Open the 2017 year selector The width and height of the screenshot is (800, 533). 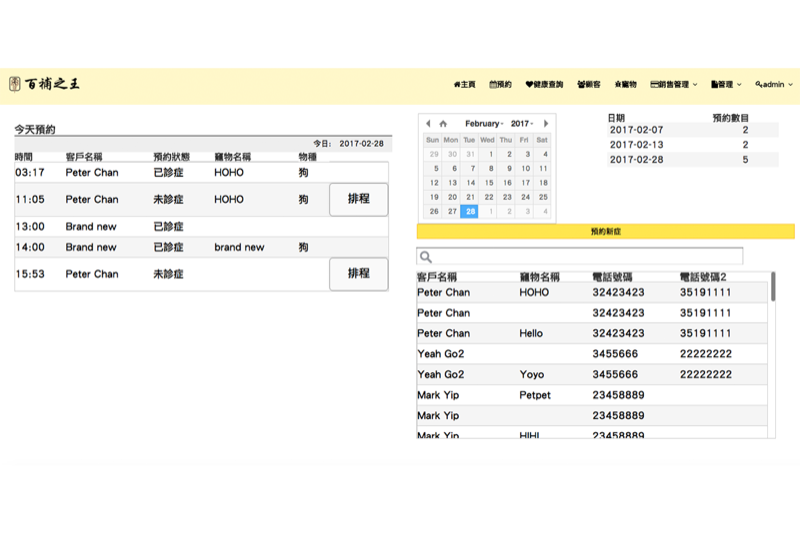(x=522, y=123)
